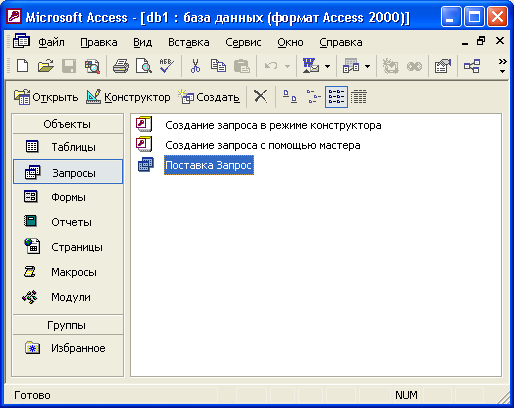Open the Окно menu
Screen dimensions: 514x408
[x=290, y=42]
